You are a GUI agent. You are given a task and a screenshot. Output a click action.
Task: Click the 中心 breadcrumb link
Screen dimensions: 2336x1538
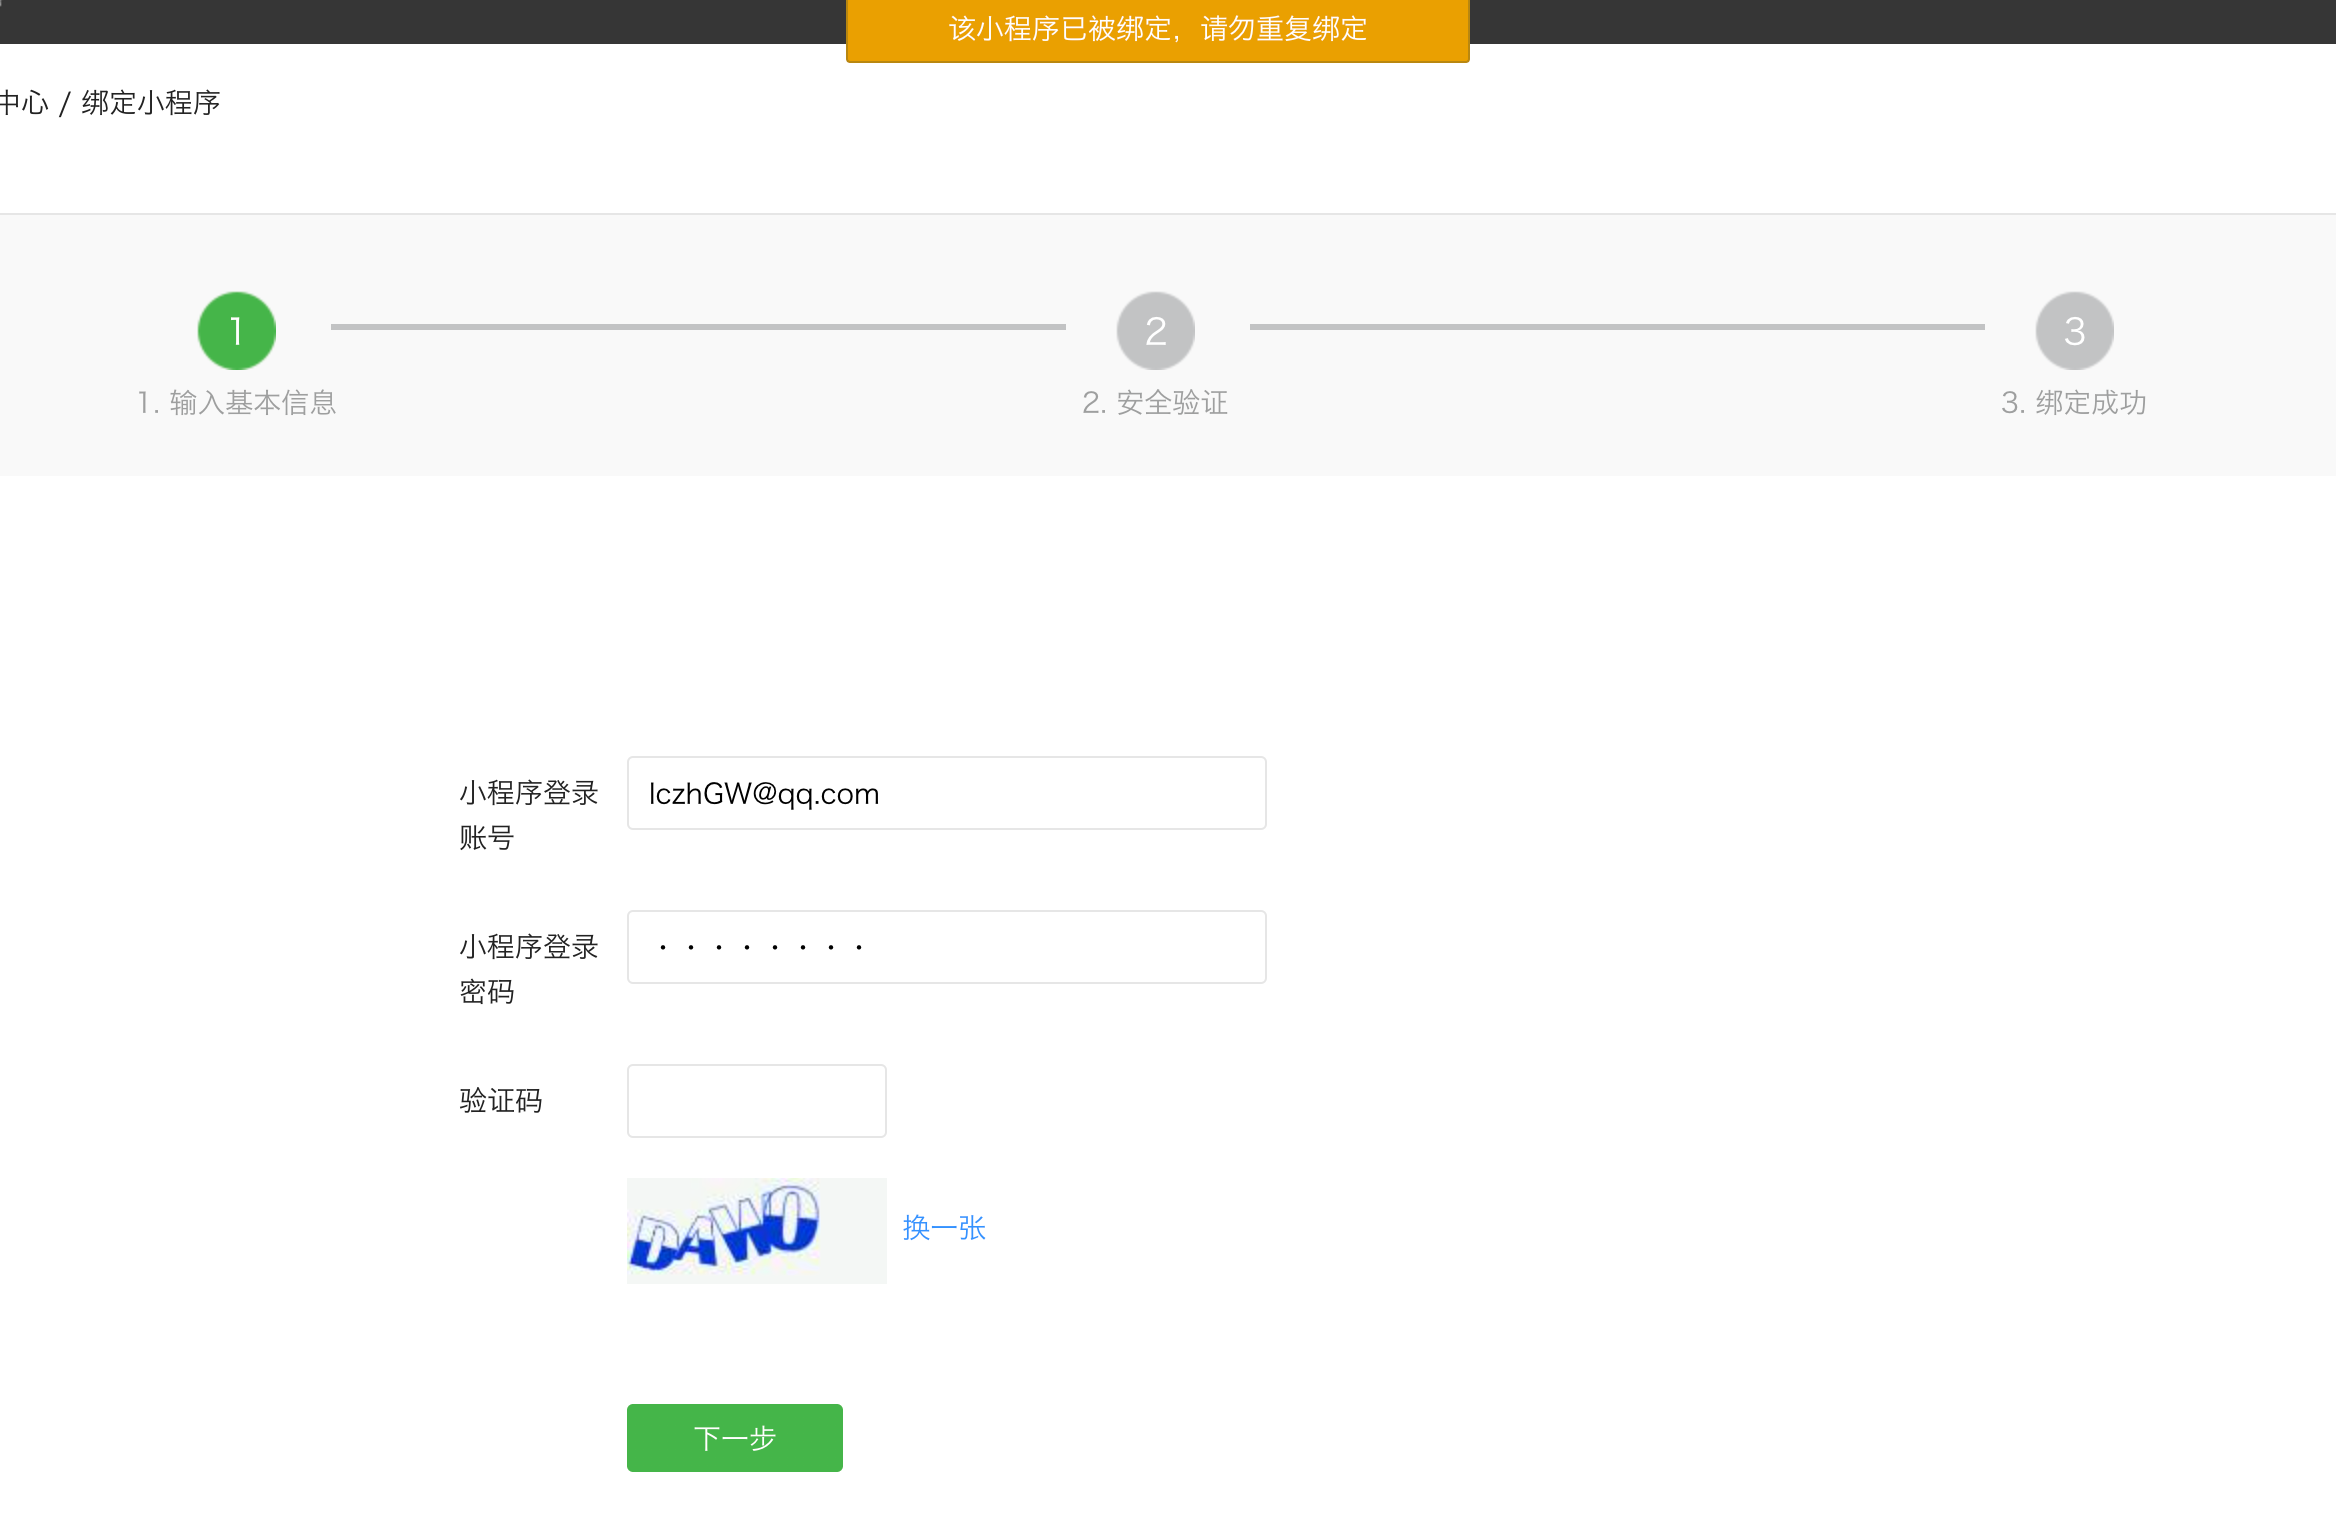coord(23,103)
